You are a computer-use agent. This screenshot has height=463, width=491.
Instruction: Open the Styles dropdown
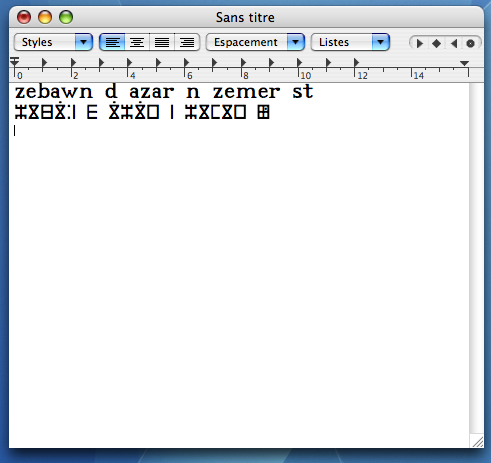pyautogui.click(x=53, y=42)
